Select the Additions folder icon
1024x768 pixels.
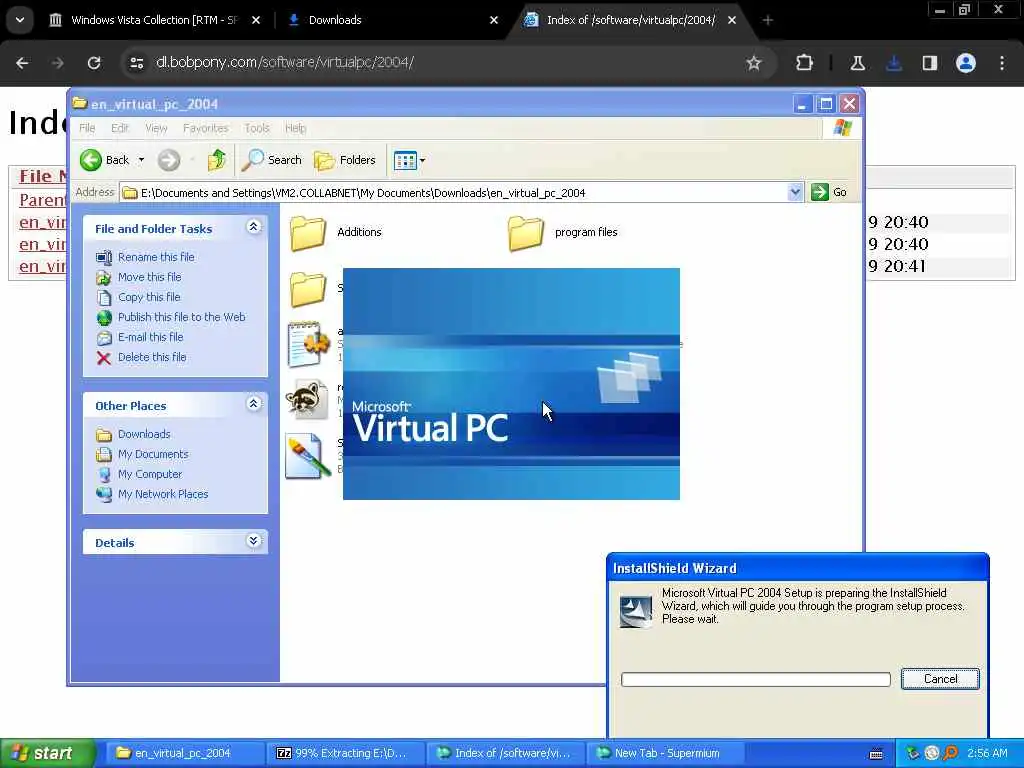[308, 233]
